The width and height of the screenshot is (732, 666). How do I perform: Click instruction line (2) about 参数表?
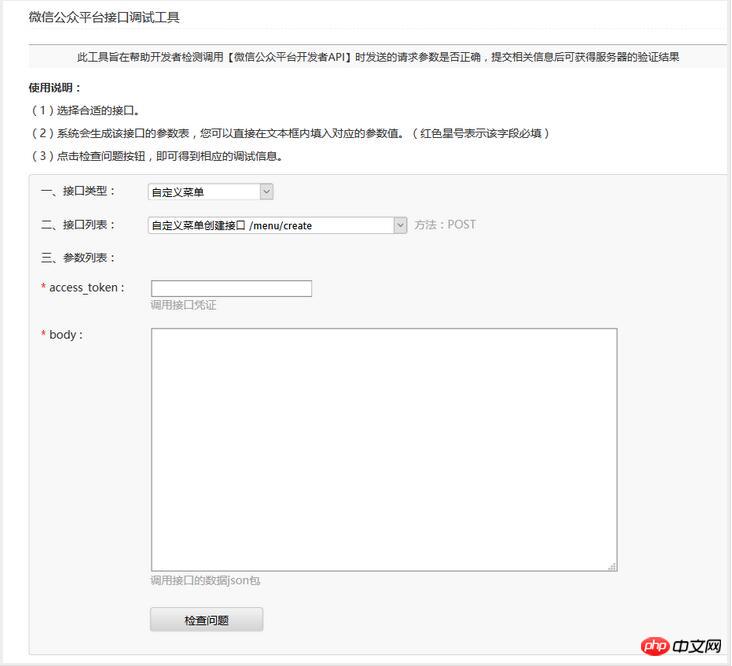coord(290,133)
